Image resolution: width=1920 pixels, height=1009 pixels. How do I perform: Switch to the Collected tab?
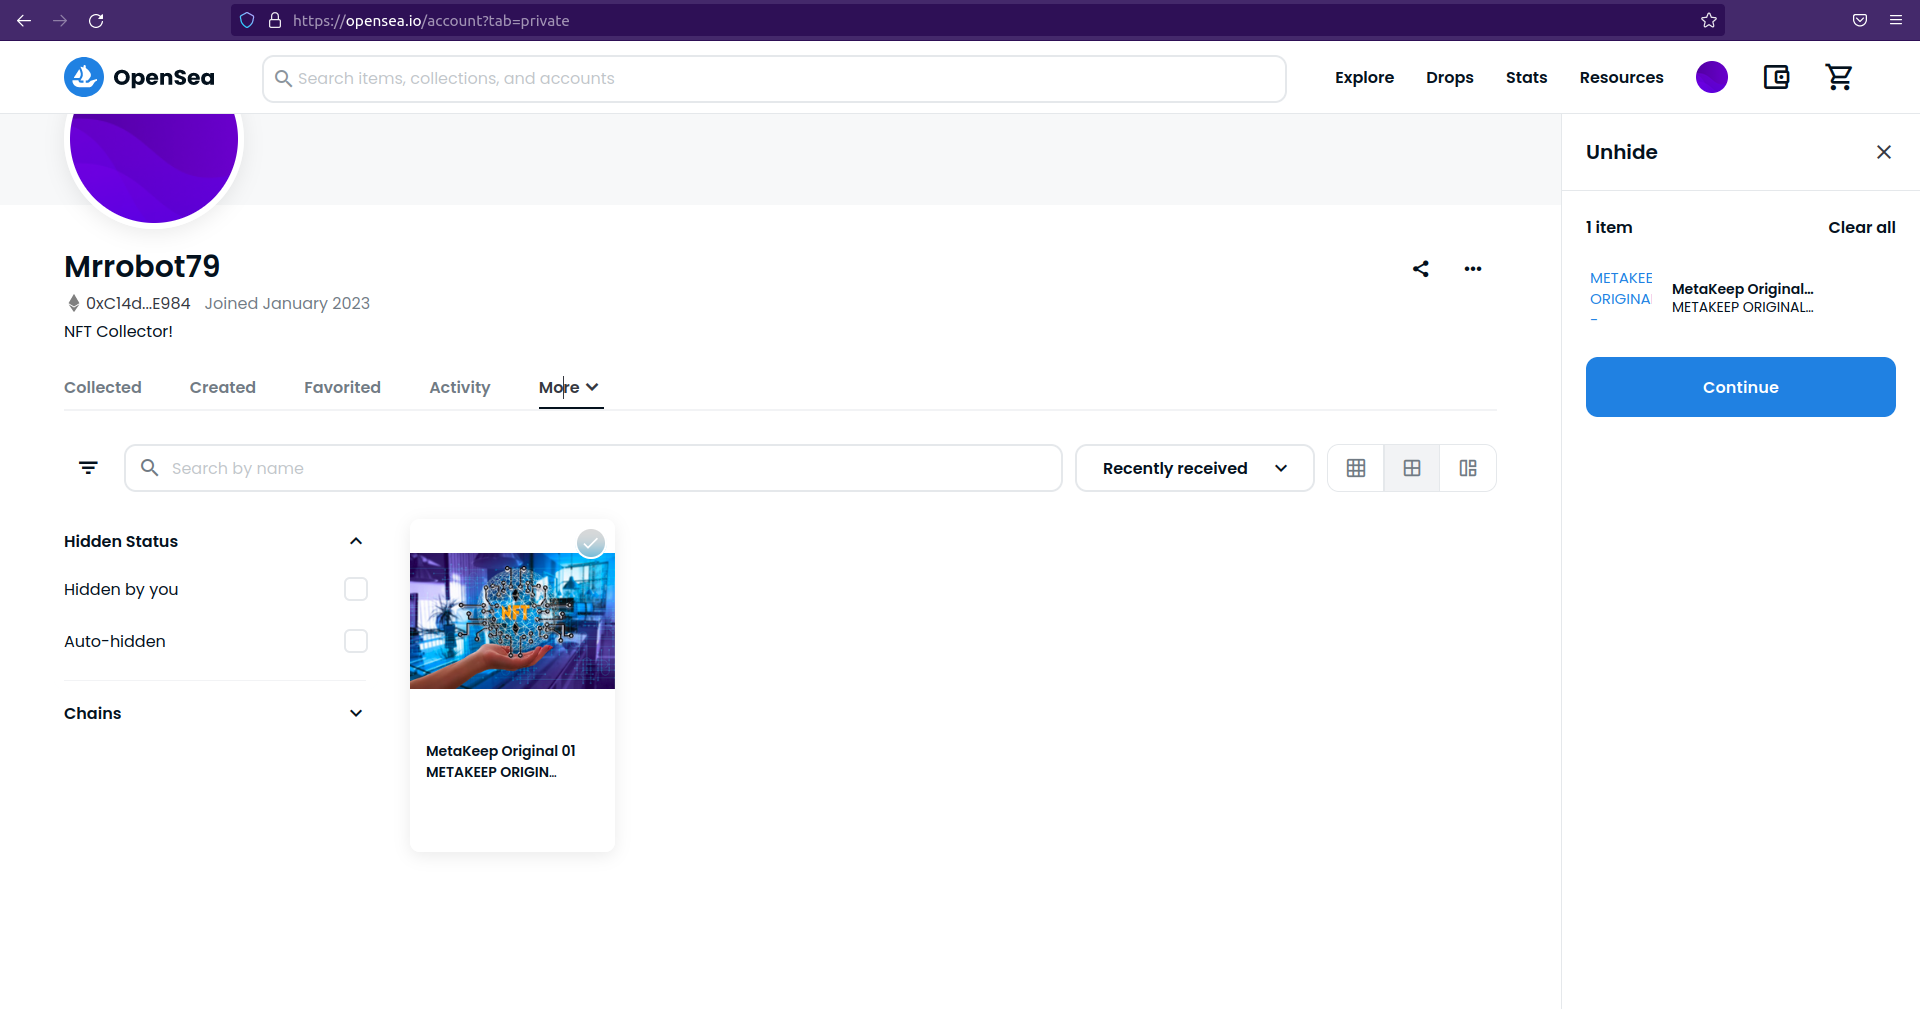pyautogui.click(x=103, y=387)
